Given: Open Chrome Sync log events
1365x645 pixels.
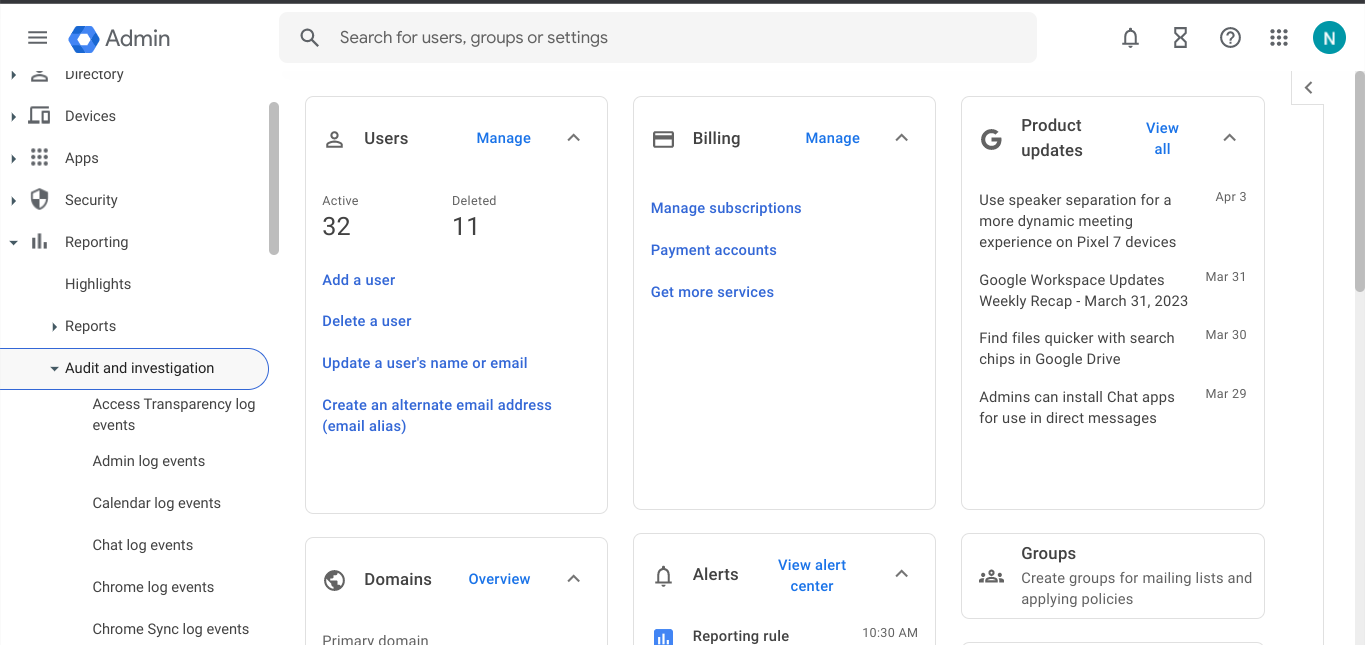Looking at the screenshot, I should (x=171, y=629).
